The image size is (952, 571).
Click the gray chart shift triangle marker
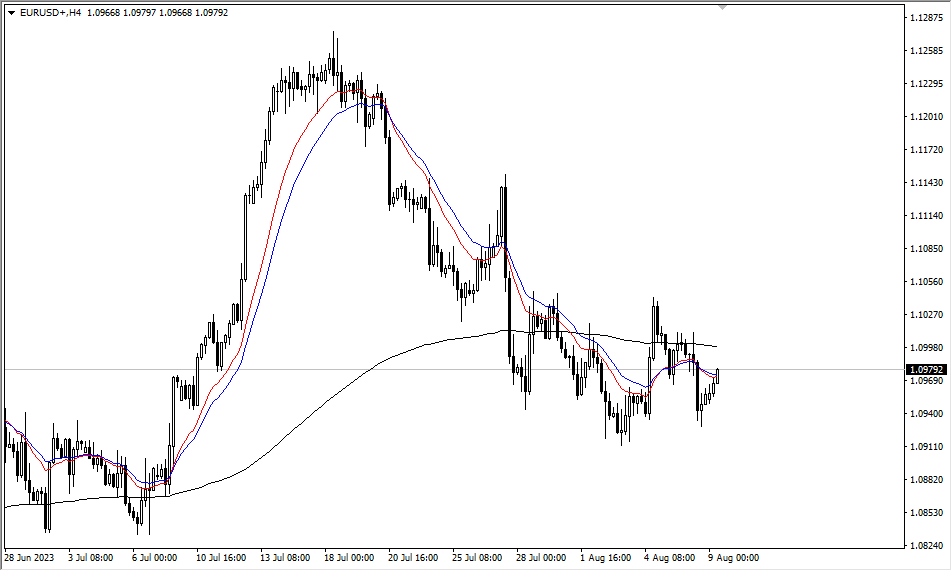pyautogui.click(x=724, y=7)
